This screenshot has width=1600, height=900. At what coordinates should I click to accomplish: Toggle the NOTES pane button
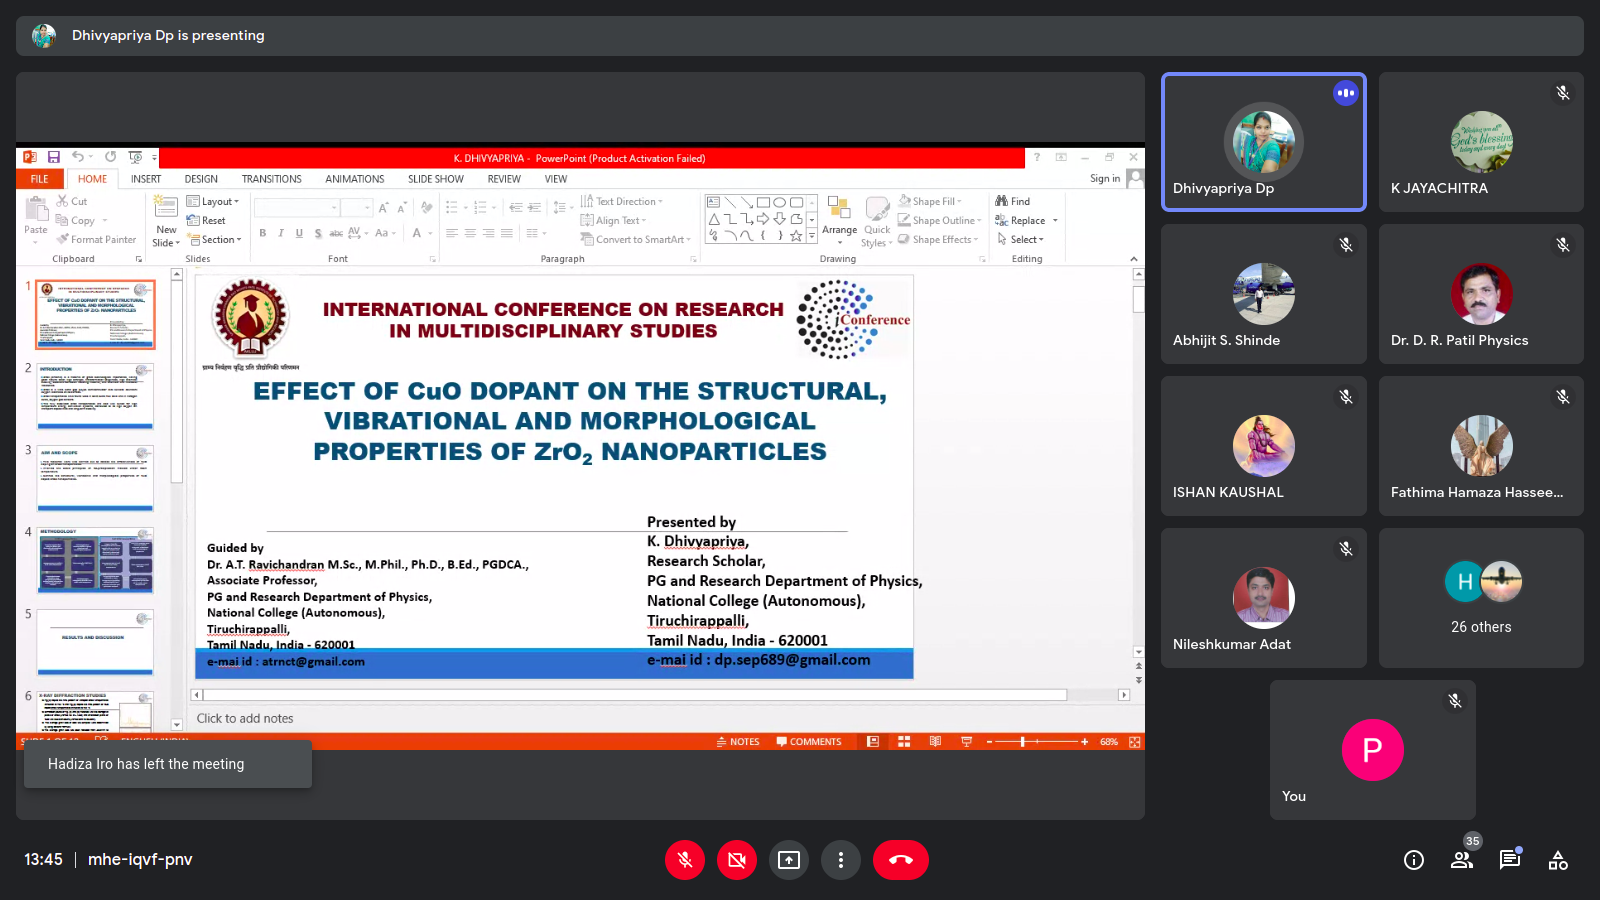(738, 742)
